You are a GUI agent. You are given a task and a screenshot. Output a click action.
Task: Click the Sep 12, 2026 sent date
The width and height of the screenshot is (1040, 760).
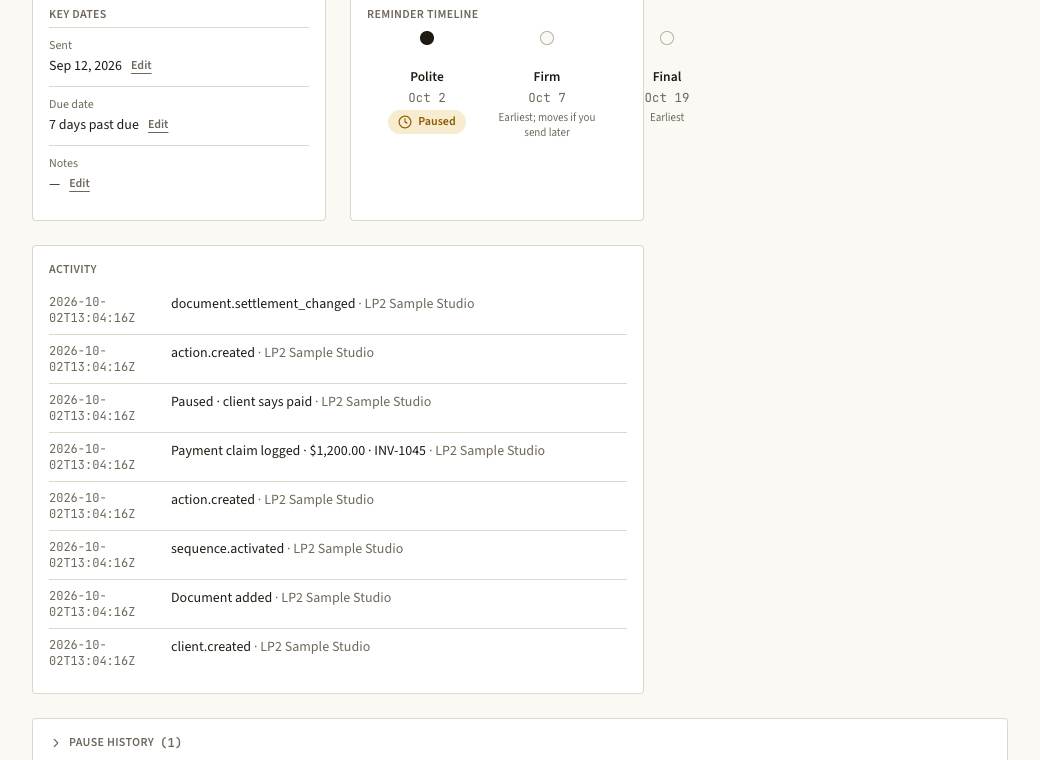pos(86,66)
